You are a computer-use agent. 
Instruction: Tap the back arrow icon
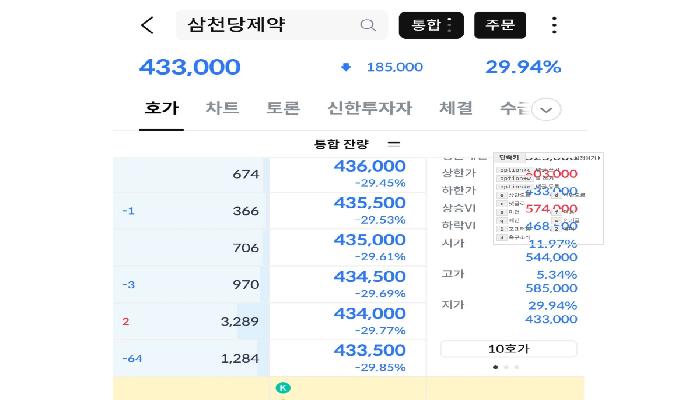click(x=148, y=25)
